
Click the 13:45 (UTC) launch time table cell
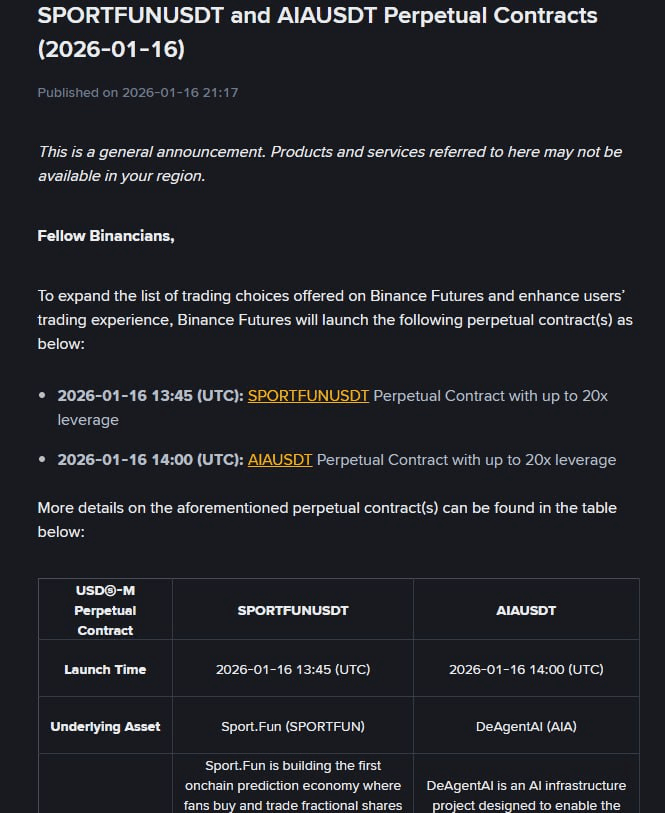tap(293, 669)
